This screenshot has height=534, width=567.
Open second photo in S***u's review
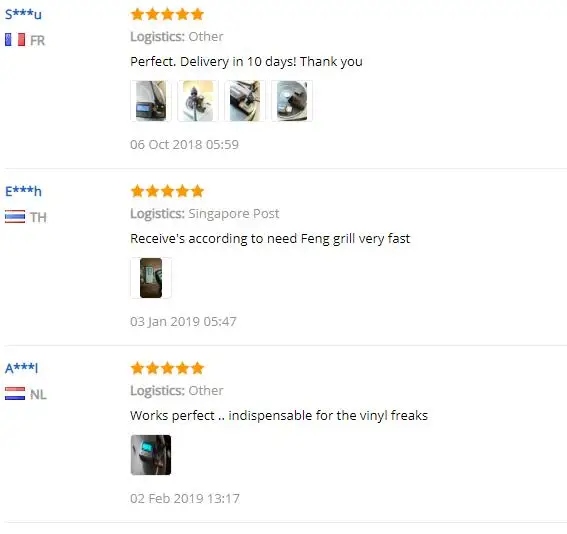tap(198, 101)
